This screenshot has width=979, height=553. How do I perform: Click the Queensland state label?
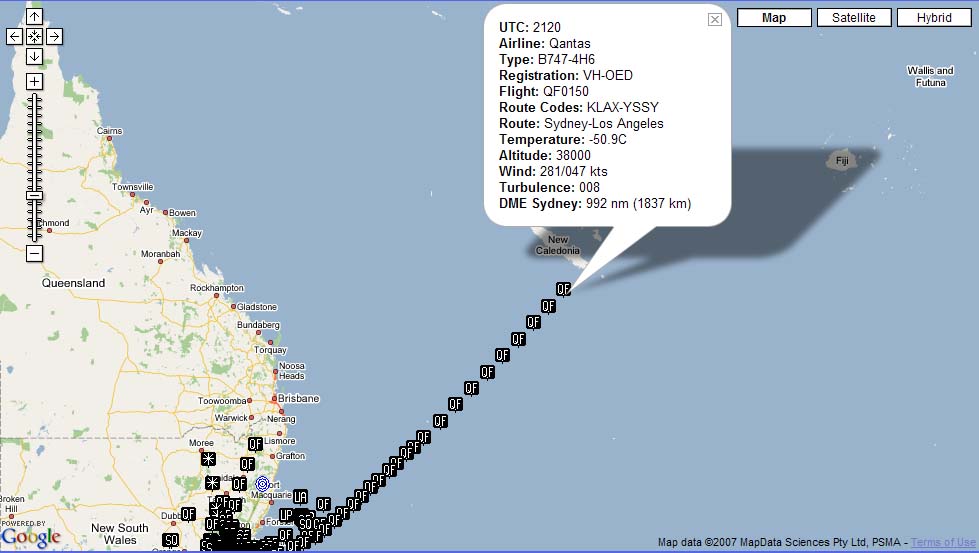tap(74, 283)
